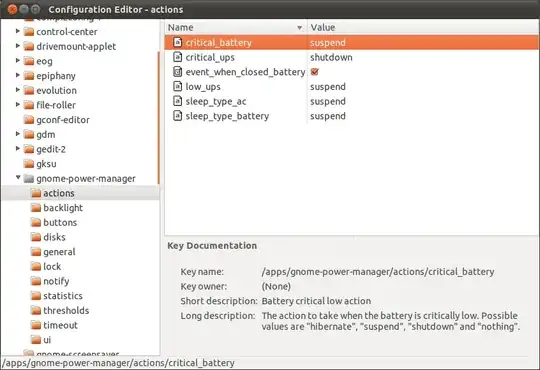The height and width of the screenshot is (370, 540).
Task: Click the gconf-editor folder icon
Action: pos(29,120)
